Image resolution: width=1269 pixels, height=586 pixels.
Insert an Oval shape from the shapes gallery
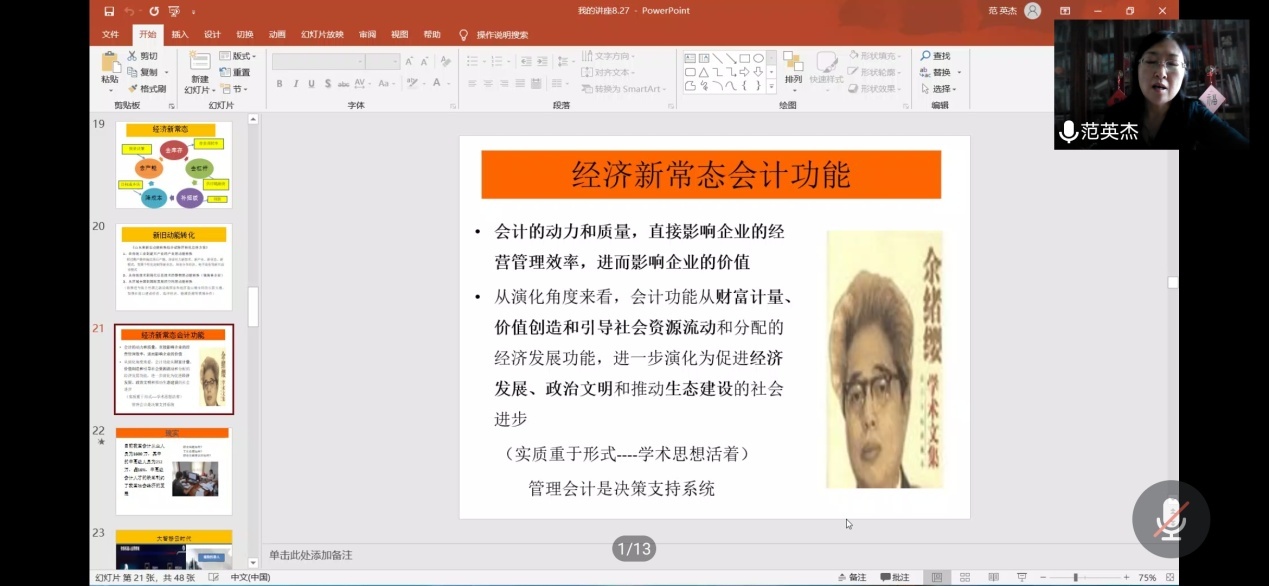(758, 58)
